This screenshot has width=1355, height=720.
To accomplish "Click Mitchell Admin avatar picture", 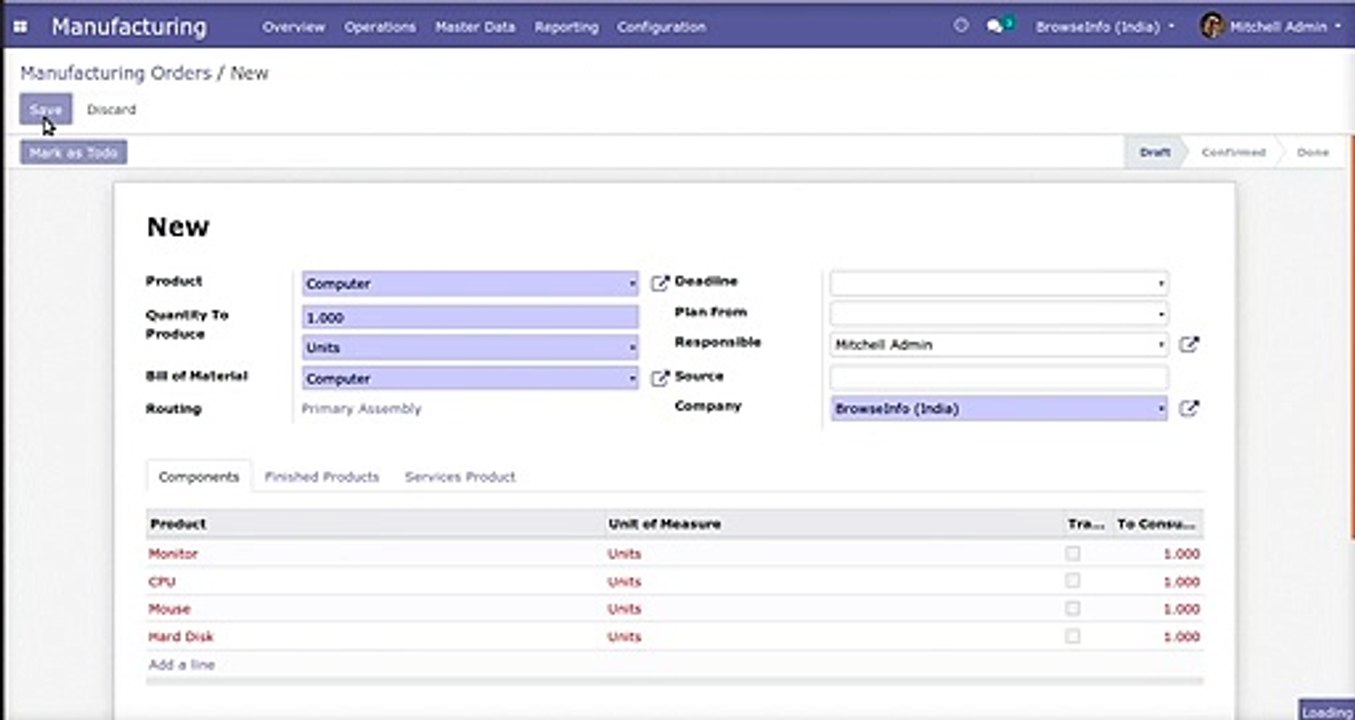I will [1212, 27].
